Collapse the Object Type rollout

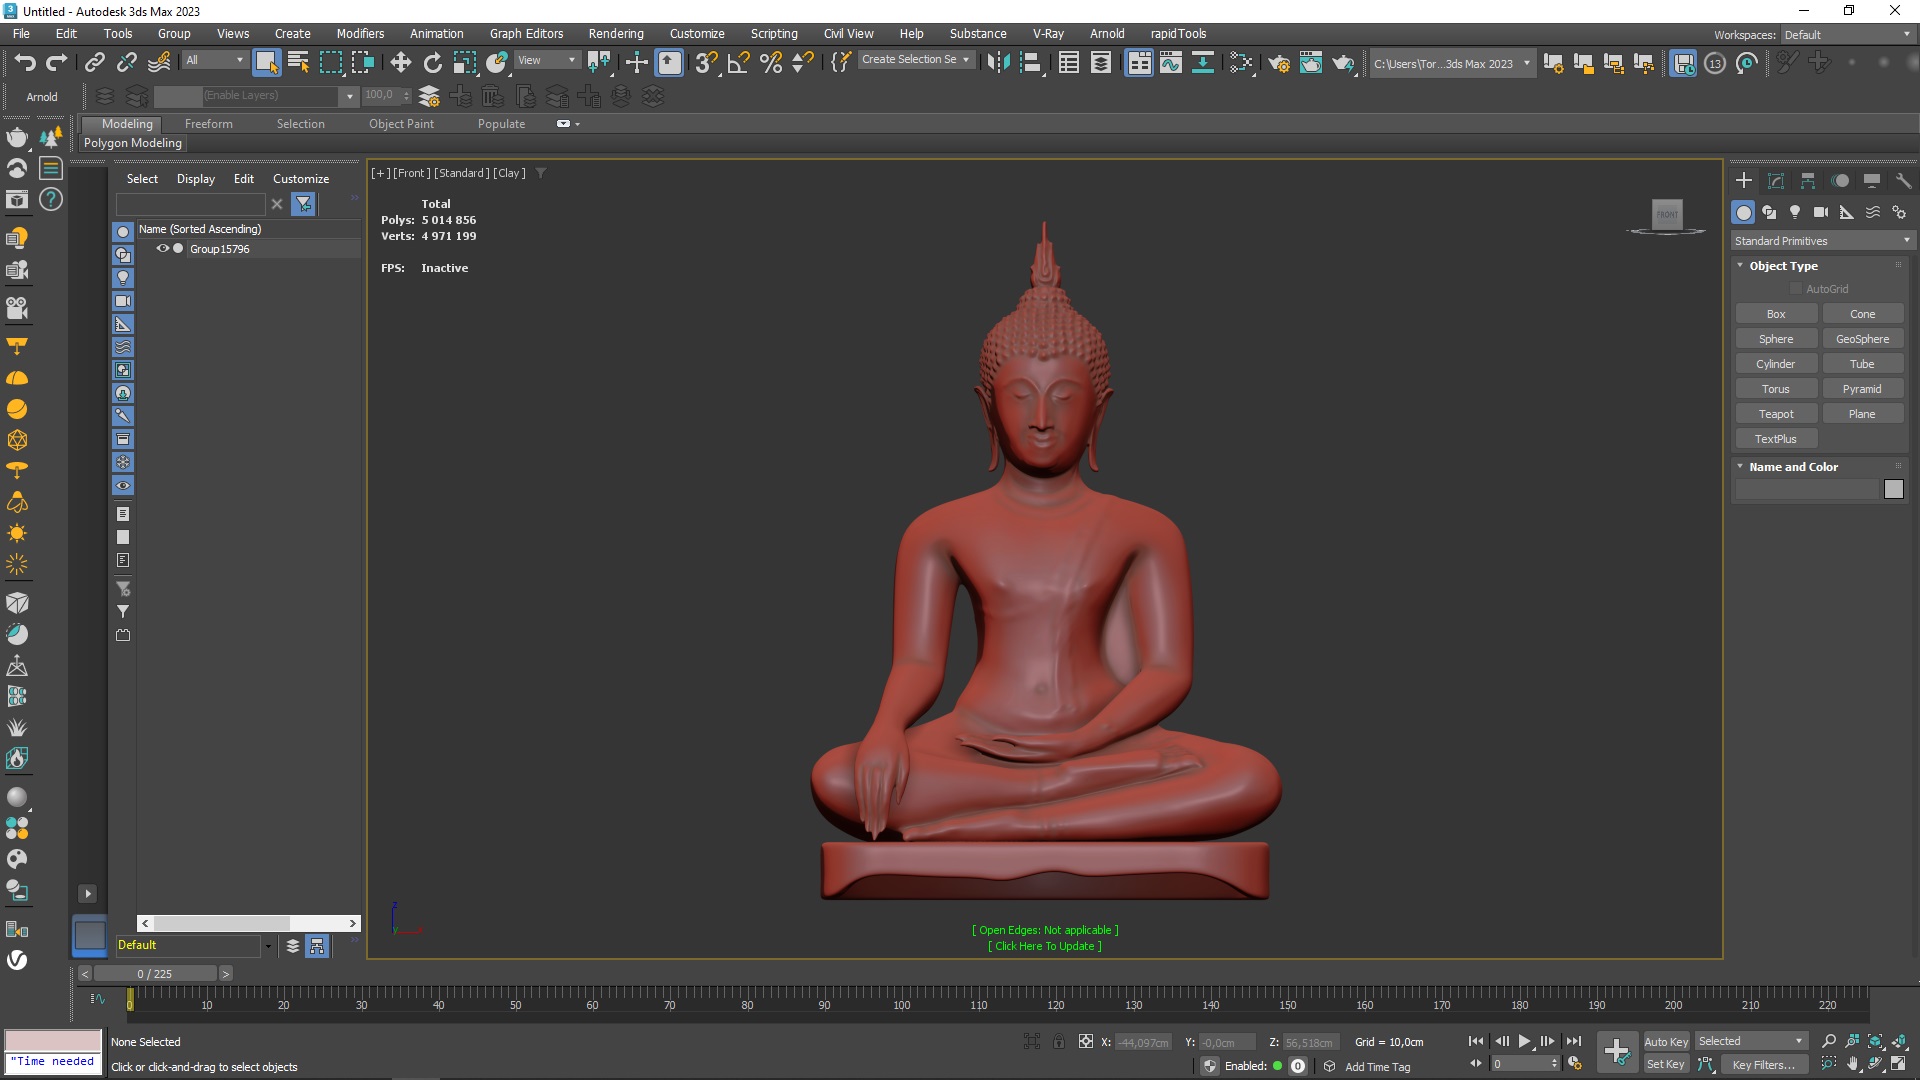[1783, 266]
